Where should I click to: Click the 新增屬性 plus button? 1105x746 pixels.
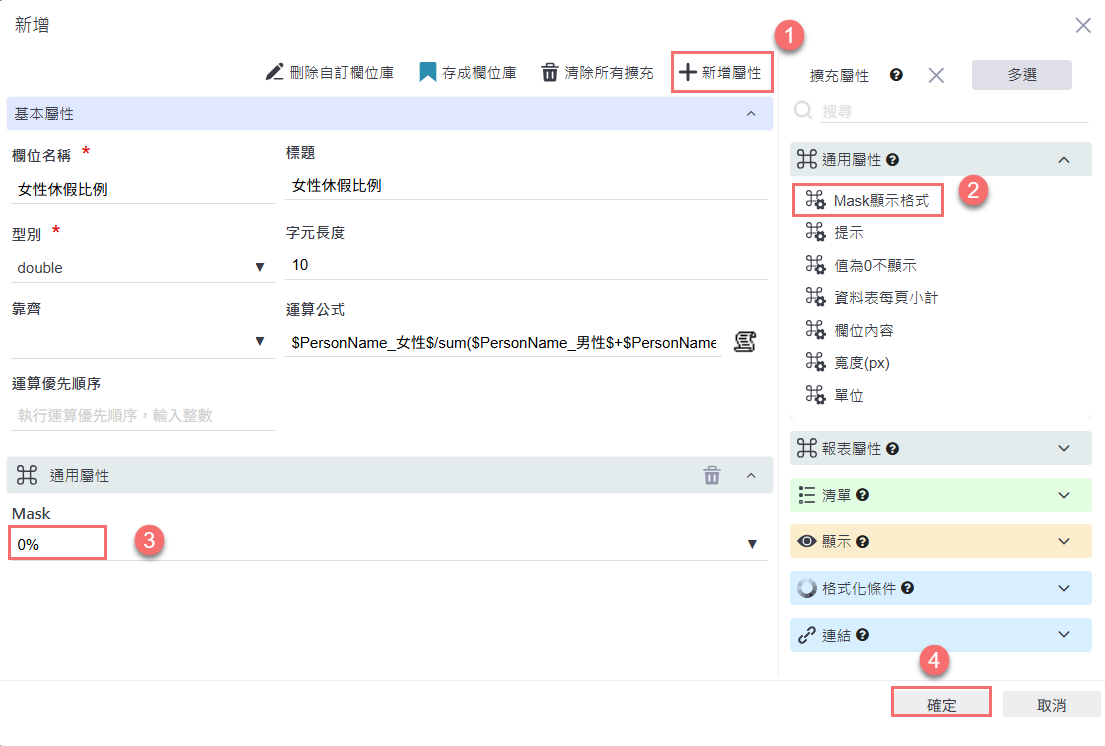point(721,73)
